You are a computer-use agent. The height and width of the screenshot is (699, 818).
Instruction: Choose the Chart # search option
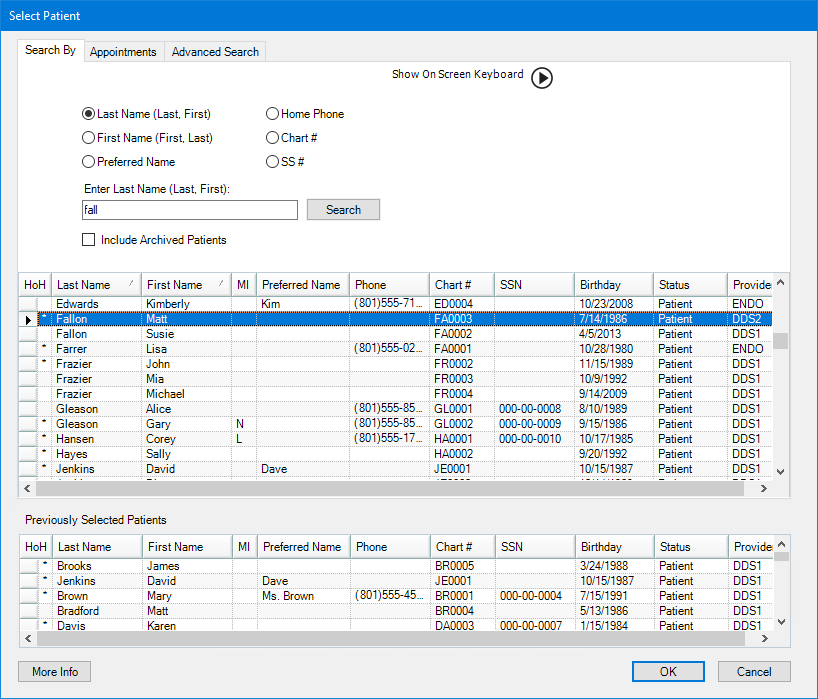pyautogui.click(x=273, y=138)
